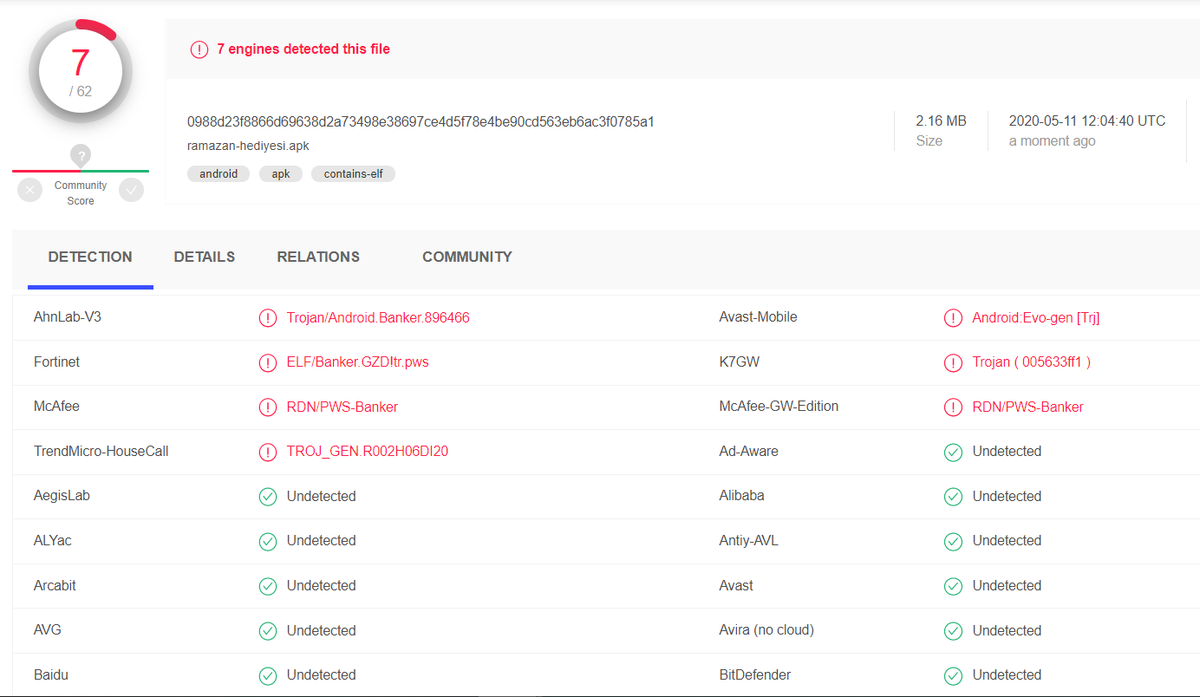Click the Alibaba engine name
This screenshot has width=1200, height=697.
[x=741, y=495]
